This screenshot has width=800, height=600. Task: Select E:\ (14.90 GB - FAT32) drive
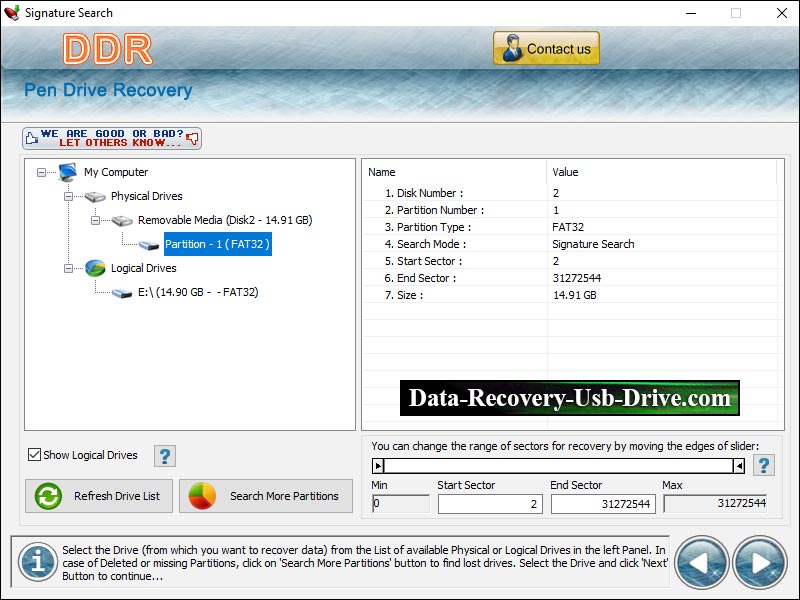198,292
